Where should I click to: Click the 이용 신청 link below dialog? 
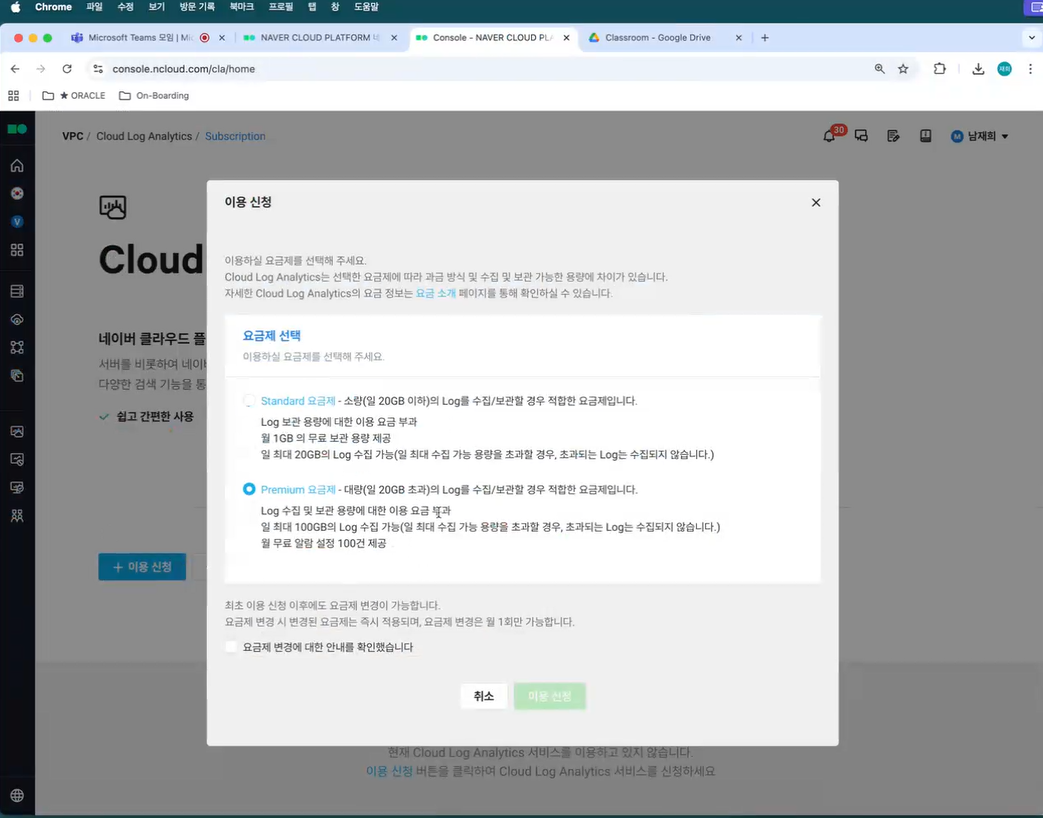[389, 771]
